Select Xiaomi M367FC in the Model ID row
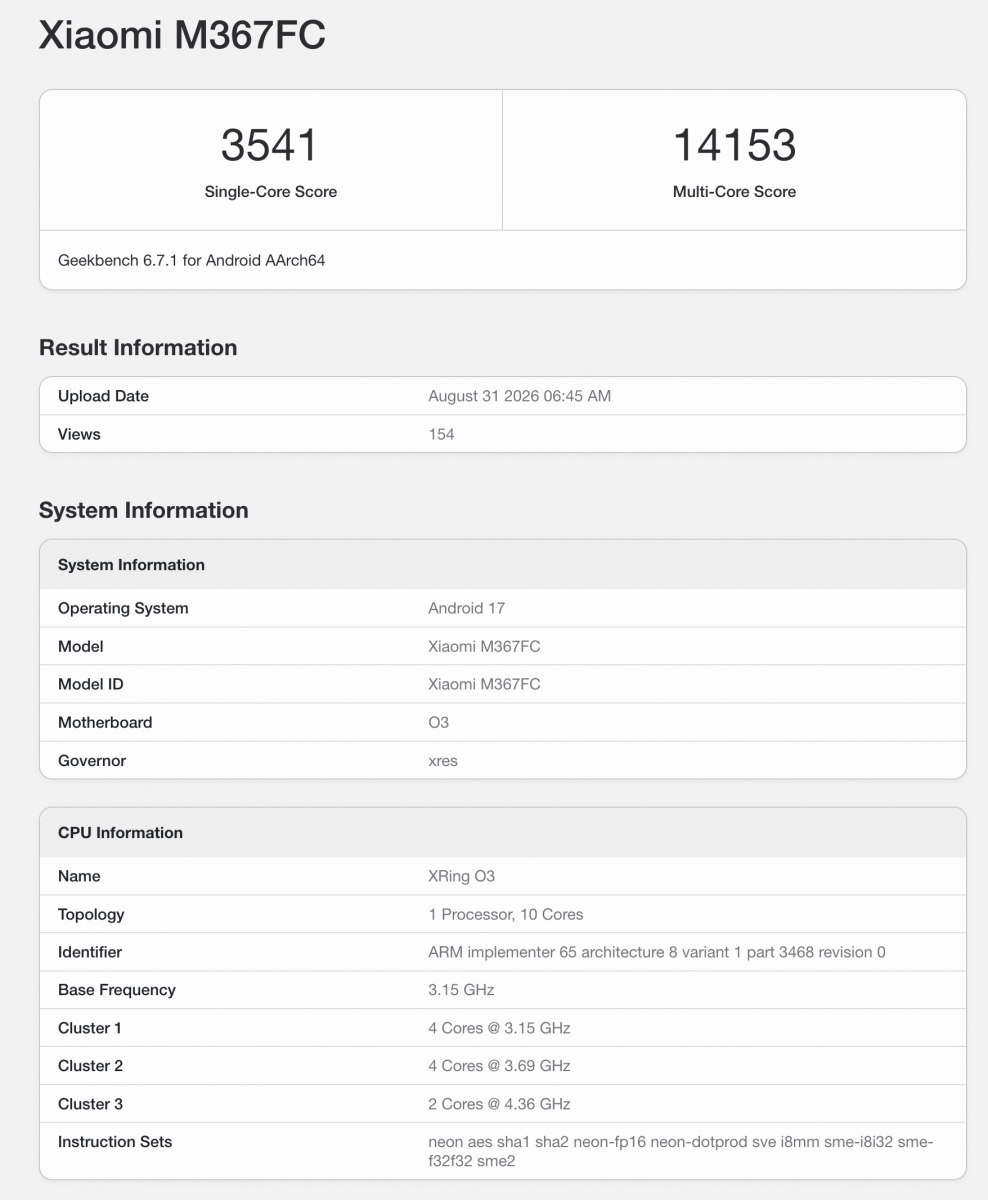The width and height of the screenshot is (988, 1200). point(484,684)
